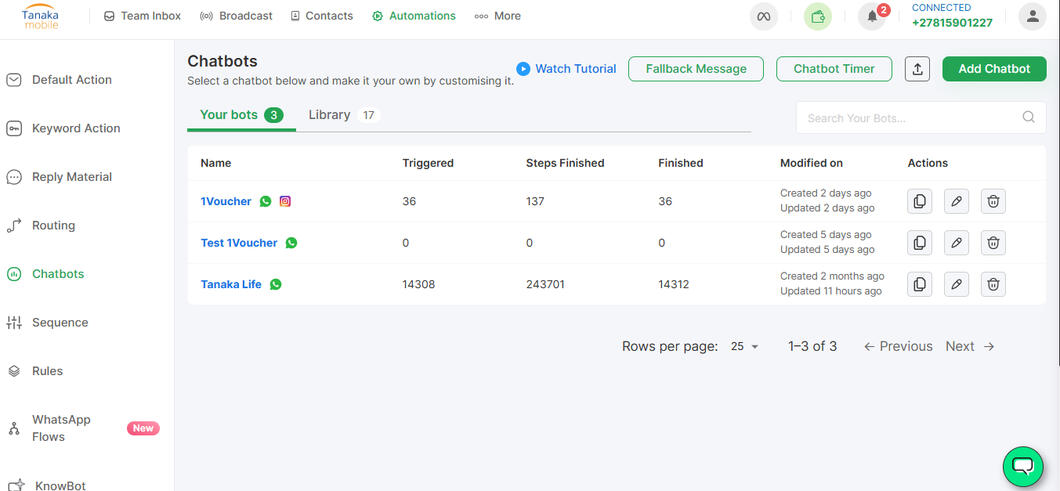The width and height of the screenshot is (1060, 491).
Task: Go to Contacts
Action: (322, 16)
